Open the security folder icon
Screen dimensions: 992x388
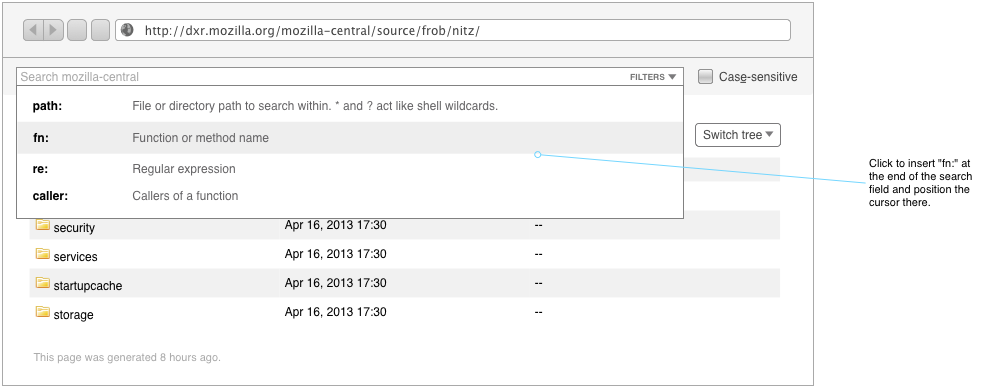(x=42, y=225)
